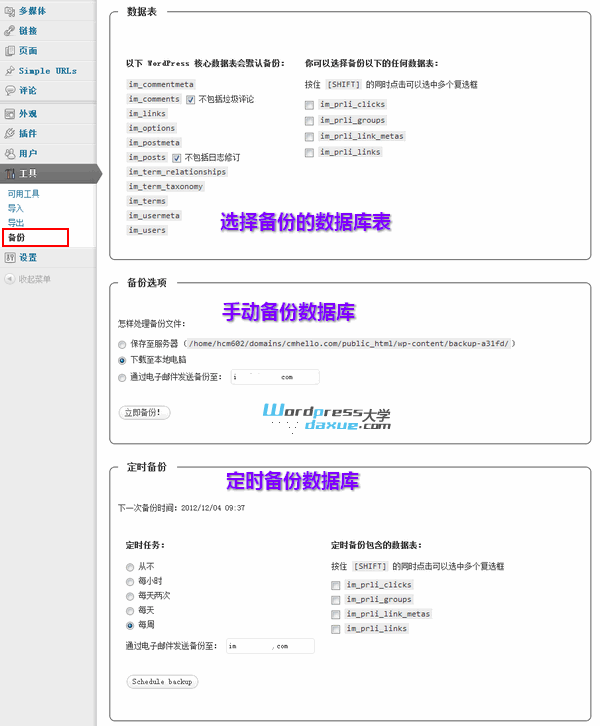
Task: Click the im_options table name
Action: coord(152,128)
